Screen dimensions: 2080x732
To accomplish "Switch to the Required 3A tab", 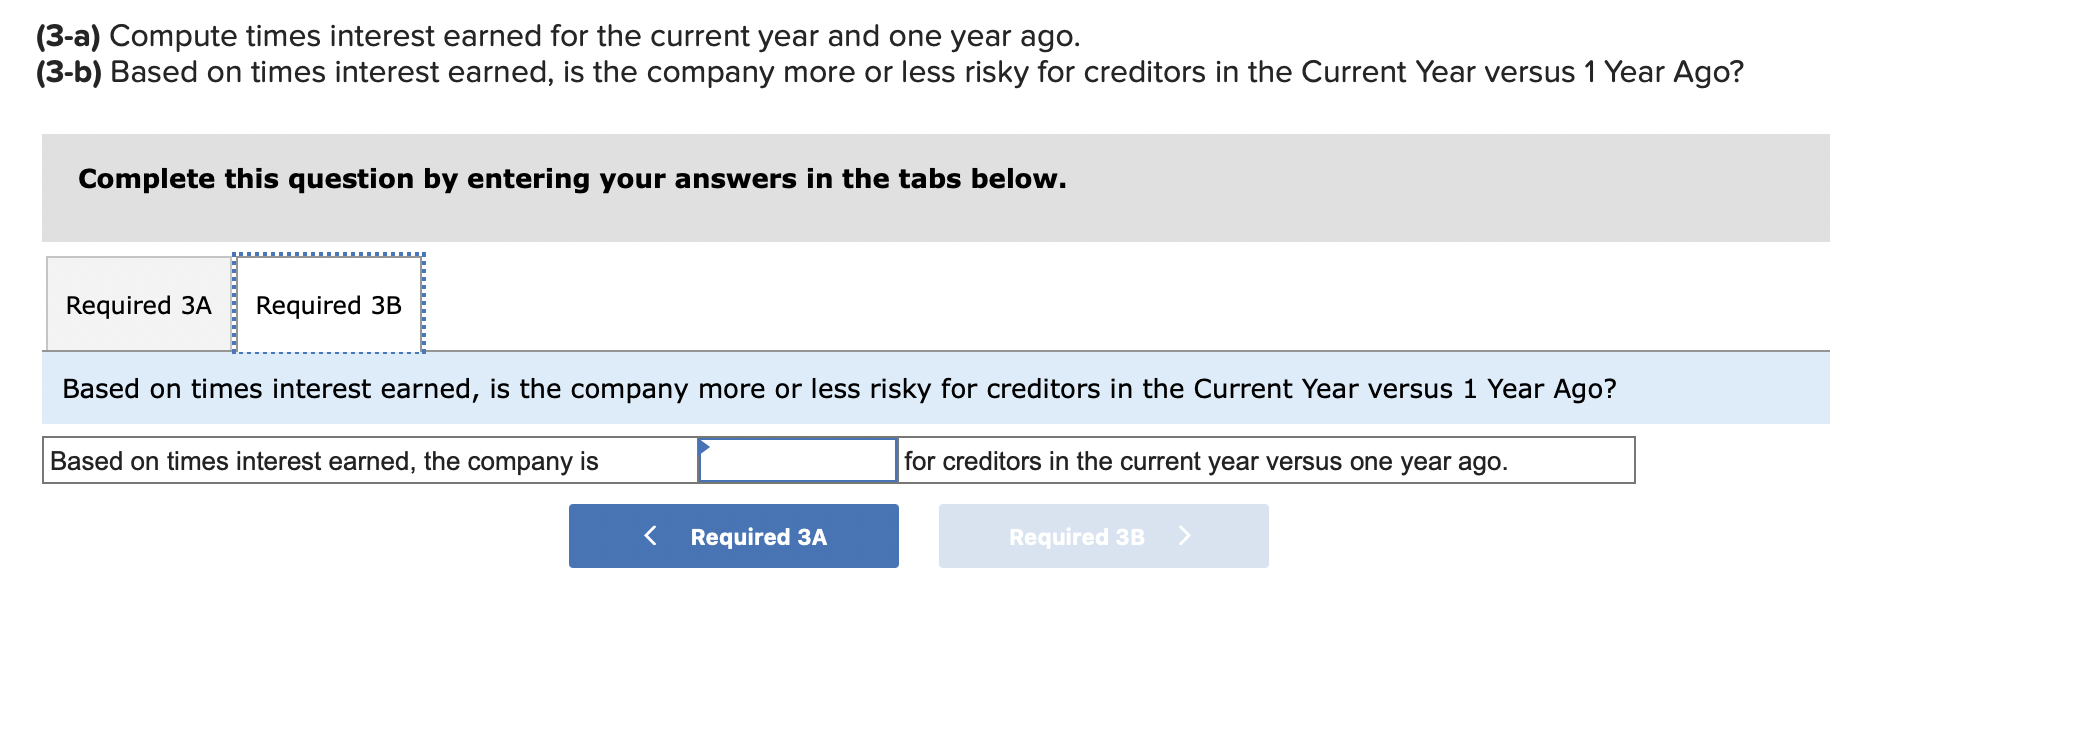I will click(137, 304).
